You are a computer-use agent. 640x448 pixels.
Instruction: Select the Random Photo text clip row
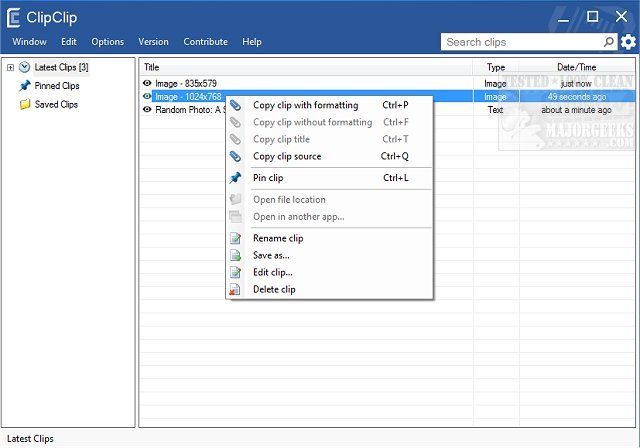click(388, 109)
